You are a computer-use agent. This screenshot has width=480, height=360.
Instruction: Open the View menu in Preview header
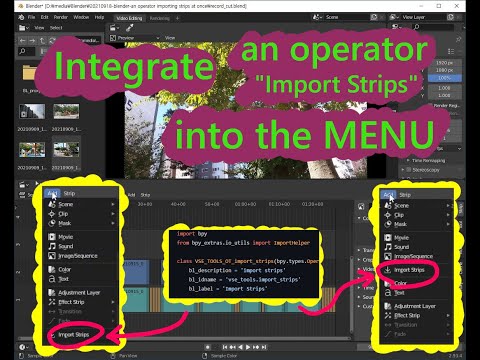pos(170,38)
